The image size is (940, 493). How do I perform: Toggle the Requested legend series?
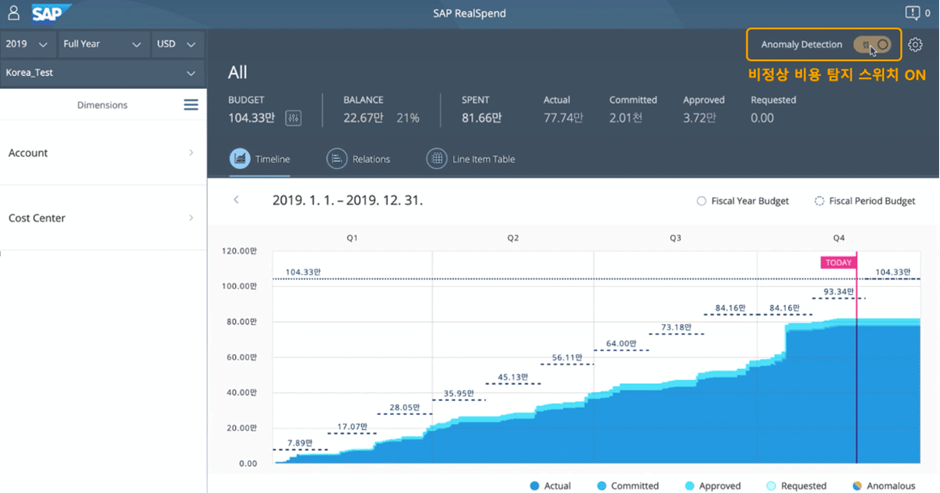(x=796, y=486)
